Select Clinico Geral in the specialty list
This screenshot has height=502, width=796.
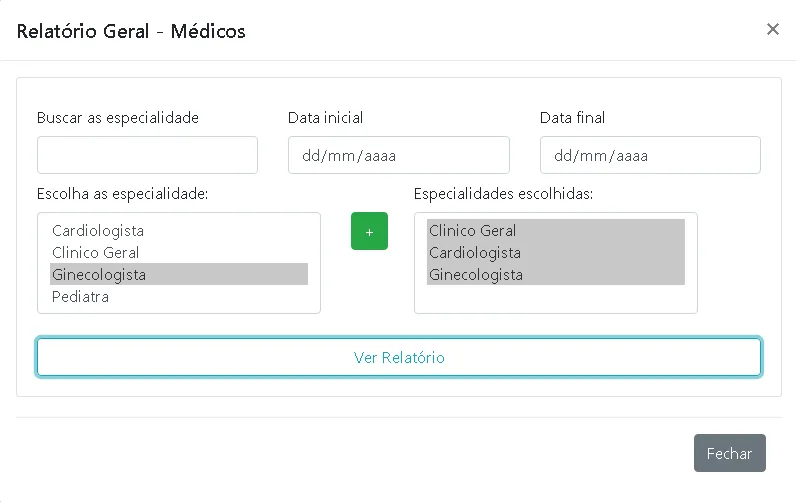[x=96, y=253]
